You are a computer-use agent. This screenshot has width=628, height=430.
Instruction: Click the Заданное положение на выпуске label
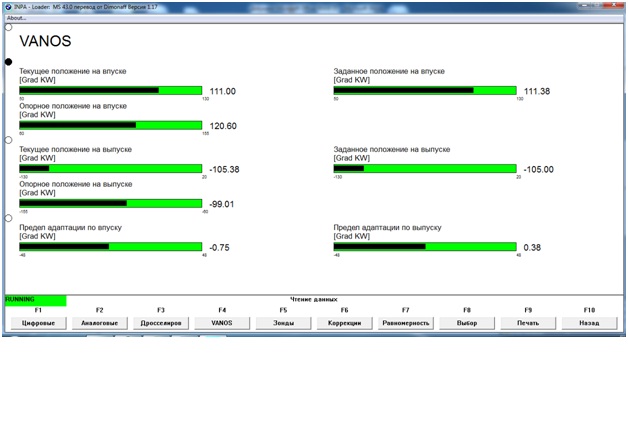(x=392, y=149)
